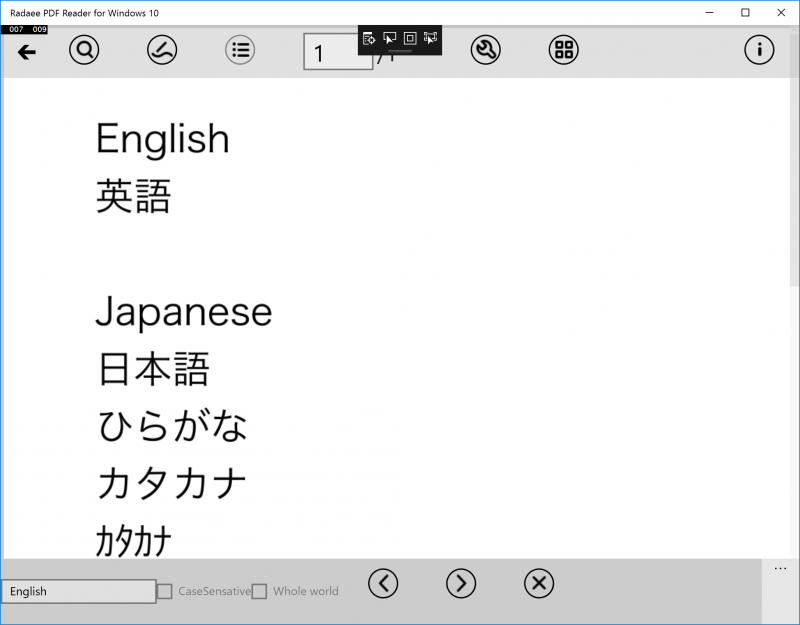Open the outline list view

click(x=240, y=50)
